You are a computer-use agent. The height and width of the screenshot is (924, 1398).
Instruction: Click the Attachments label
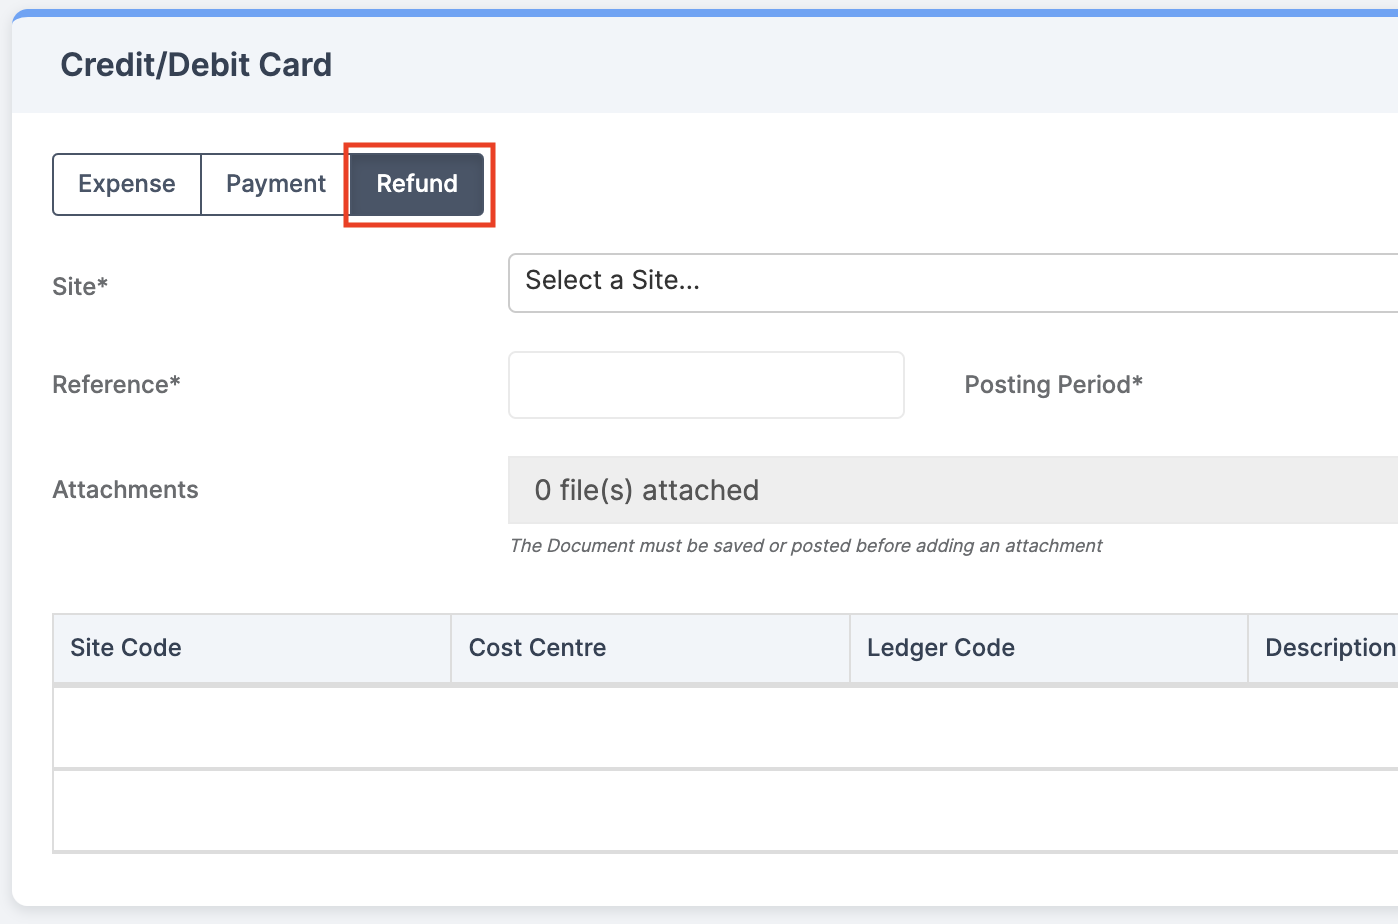(125, 490)
